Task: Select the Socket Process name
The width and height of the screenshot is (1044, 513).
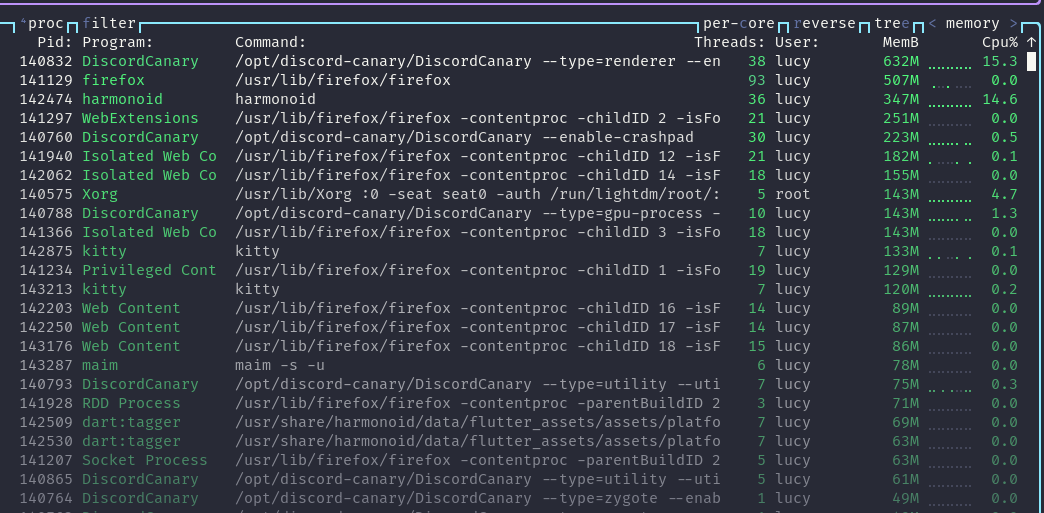Action: (x=144, y=460)
